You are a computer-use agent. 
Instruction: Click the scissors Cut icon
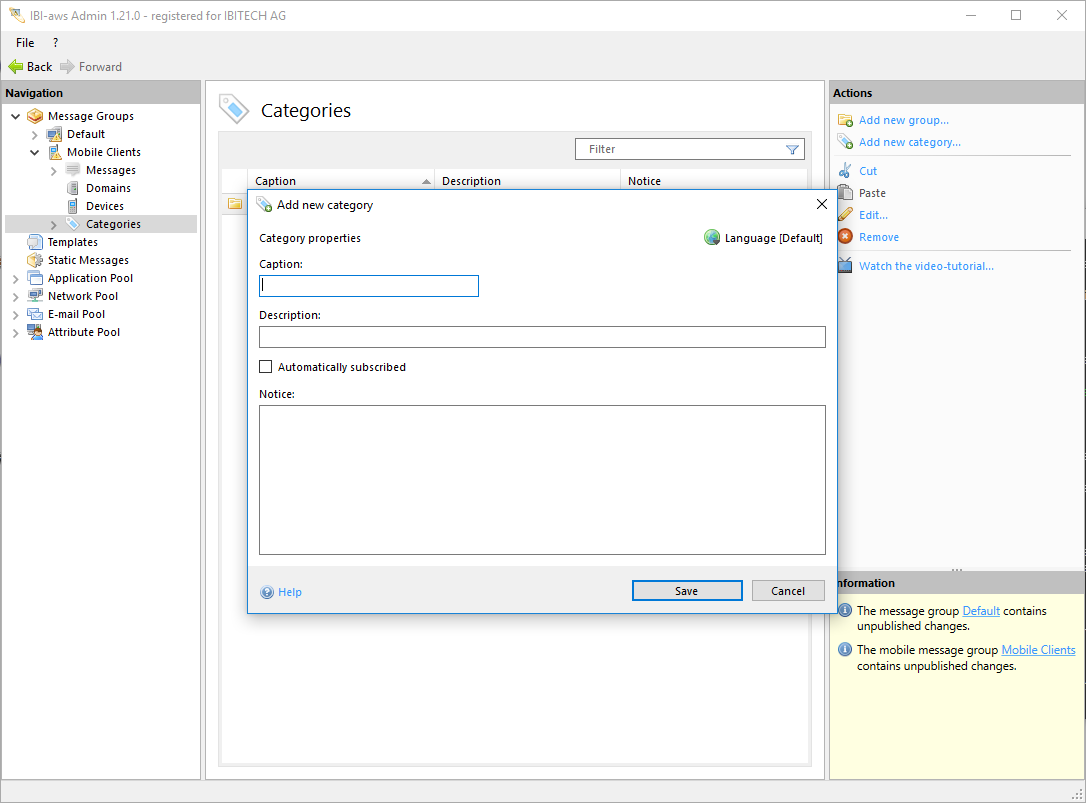[845, 171]
